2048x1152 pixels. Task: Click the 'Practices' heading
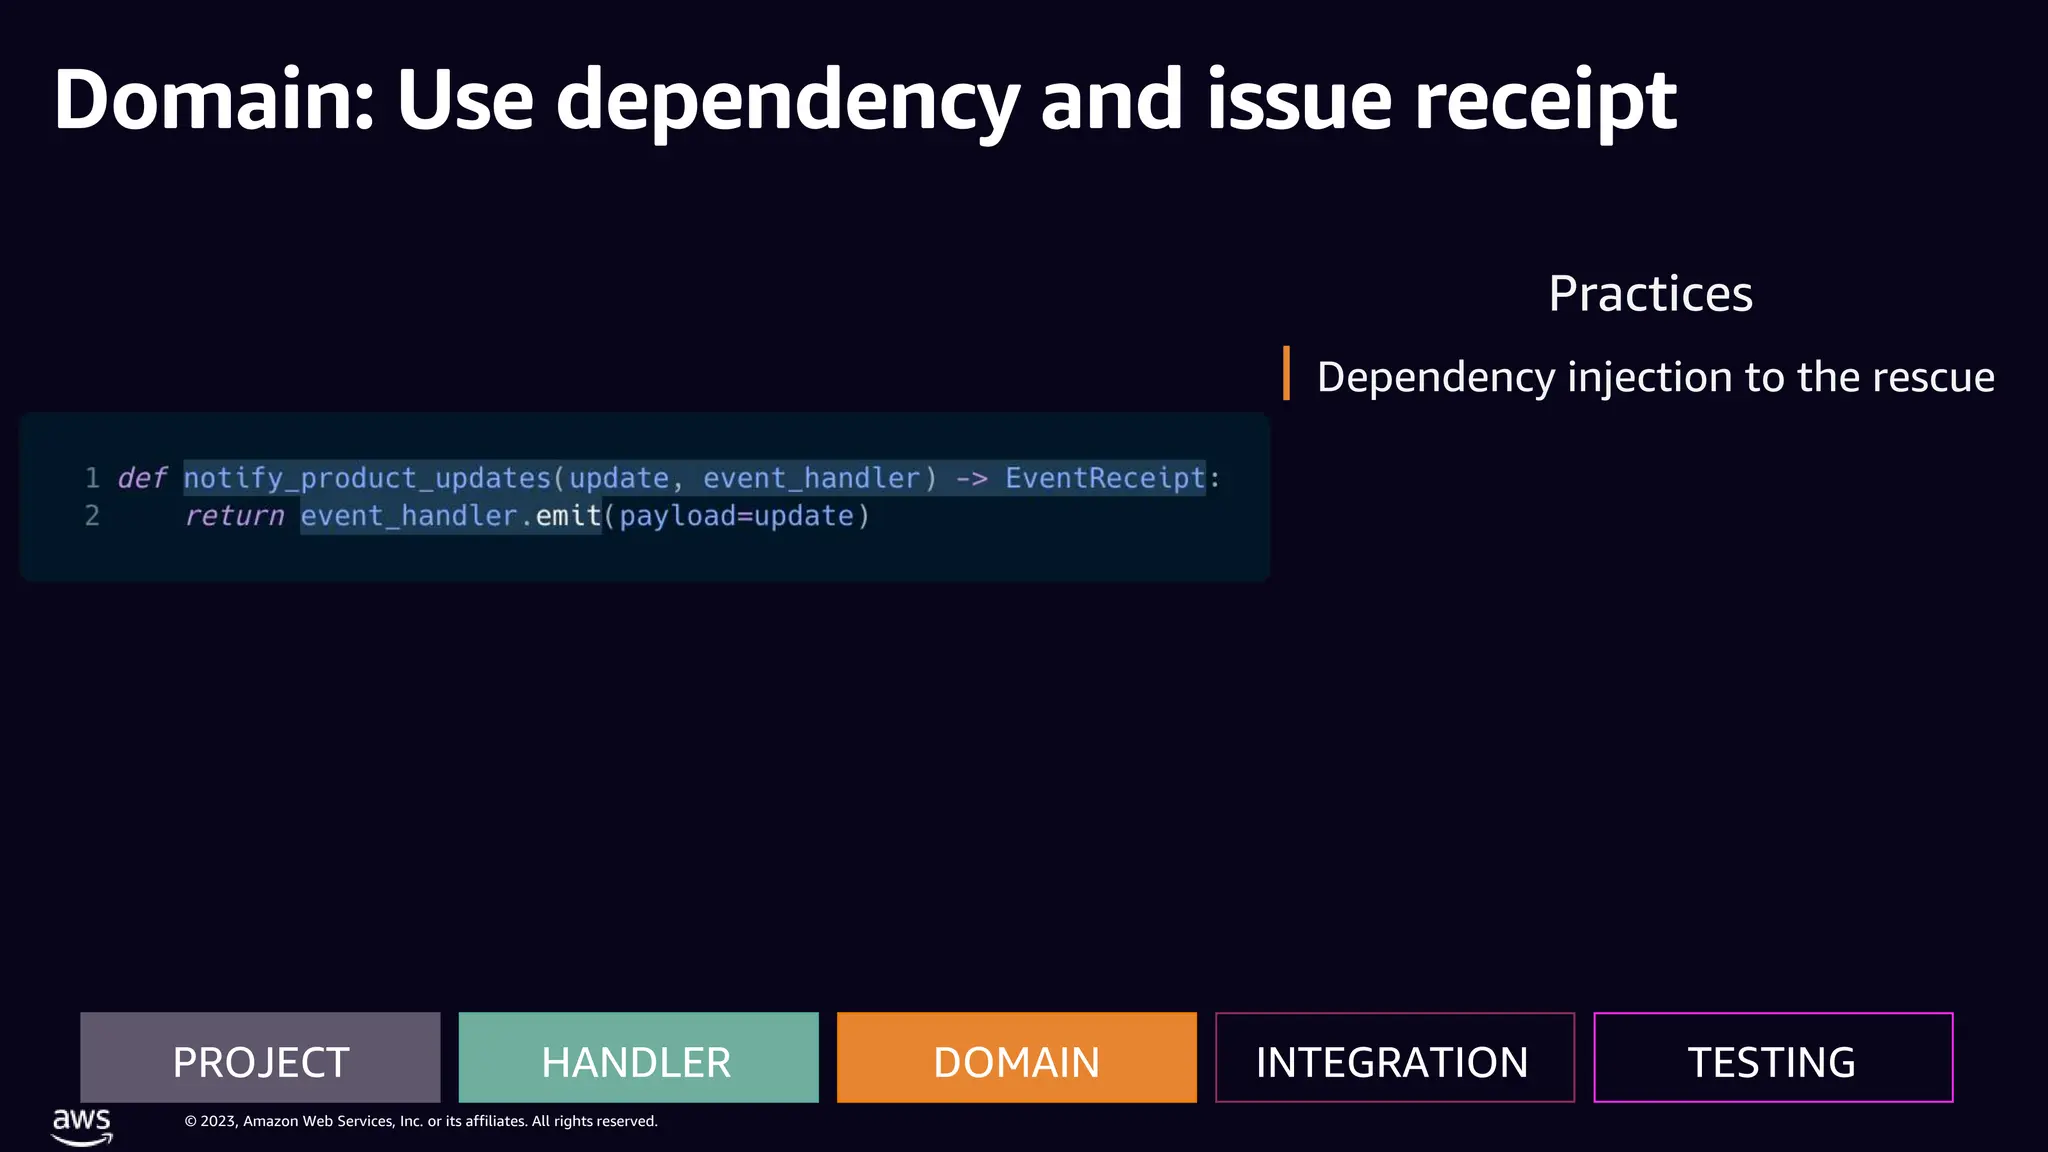1650,294
